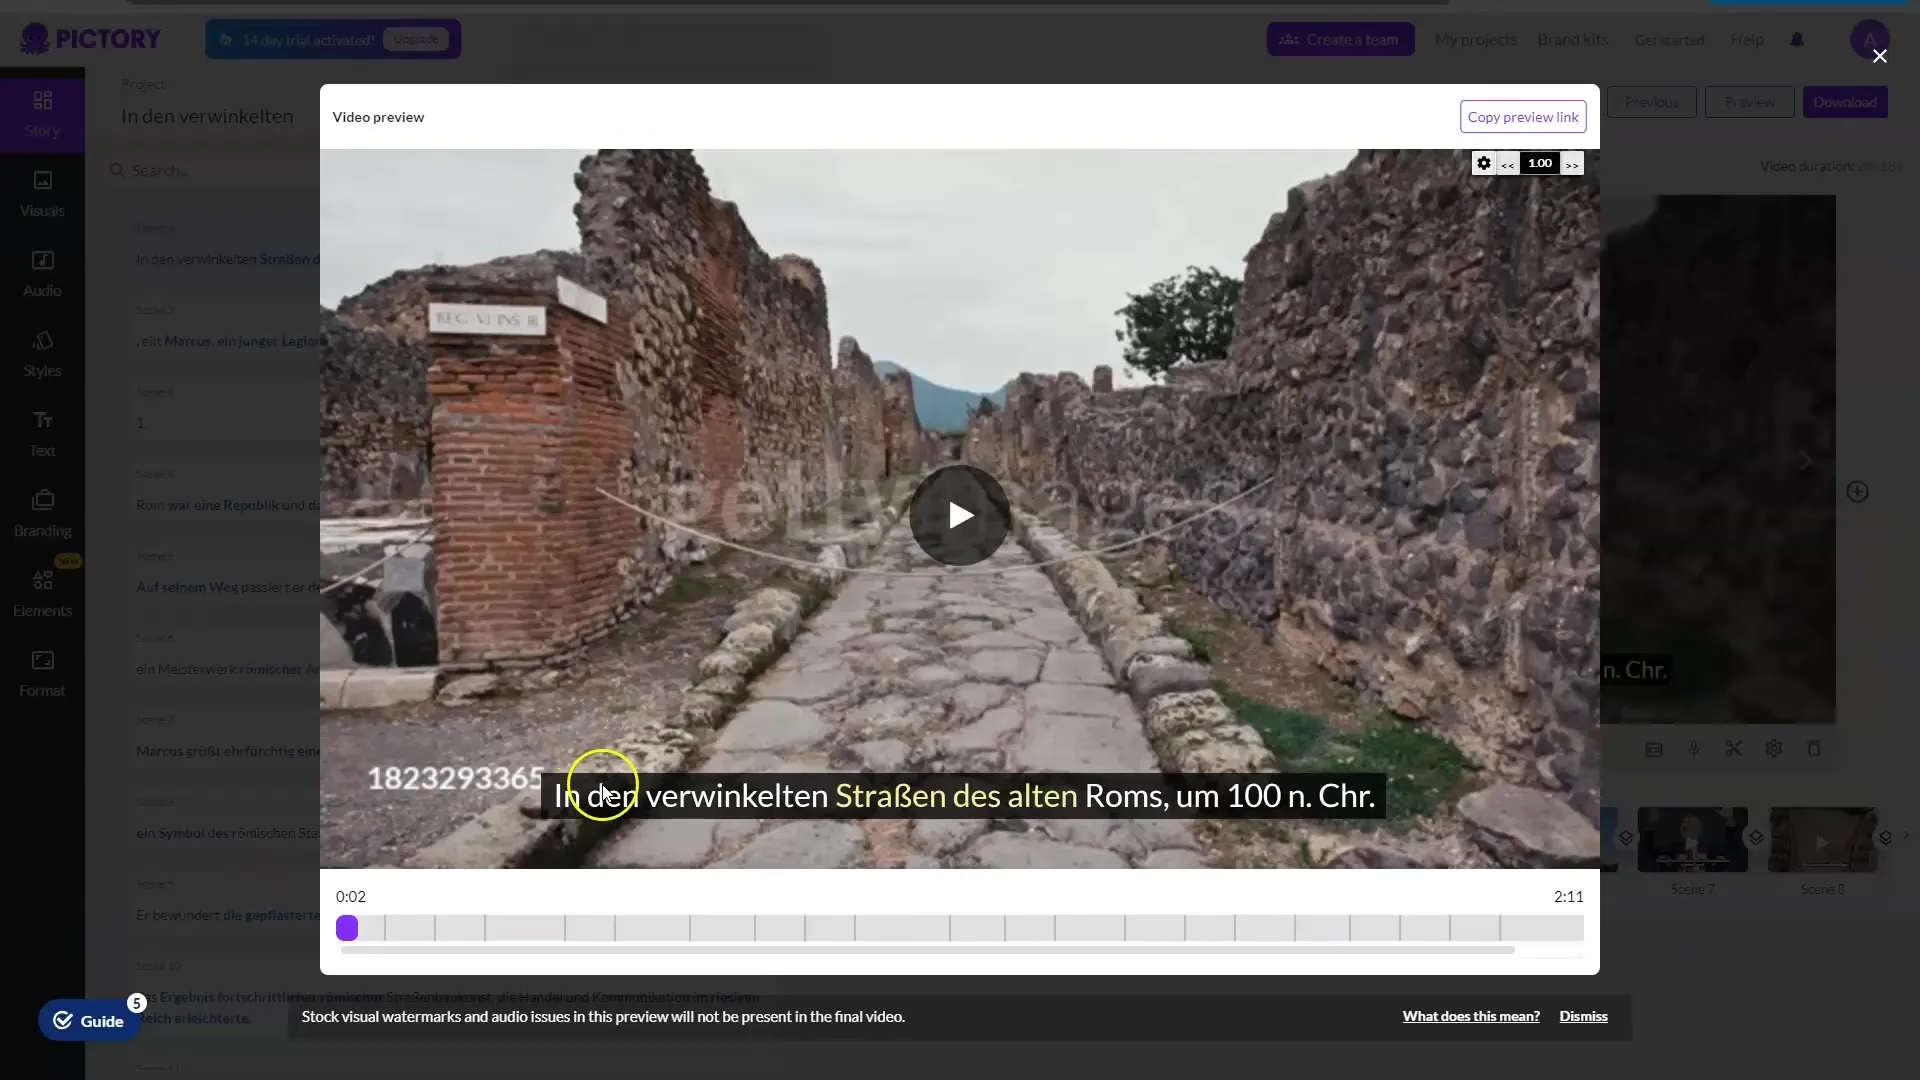Open the Guide checklist button
The width and height of the screenshot is (1920, 1080).
click(x=90, y=1021)
